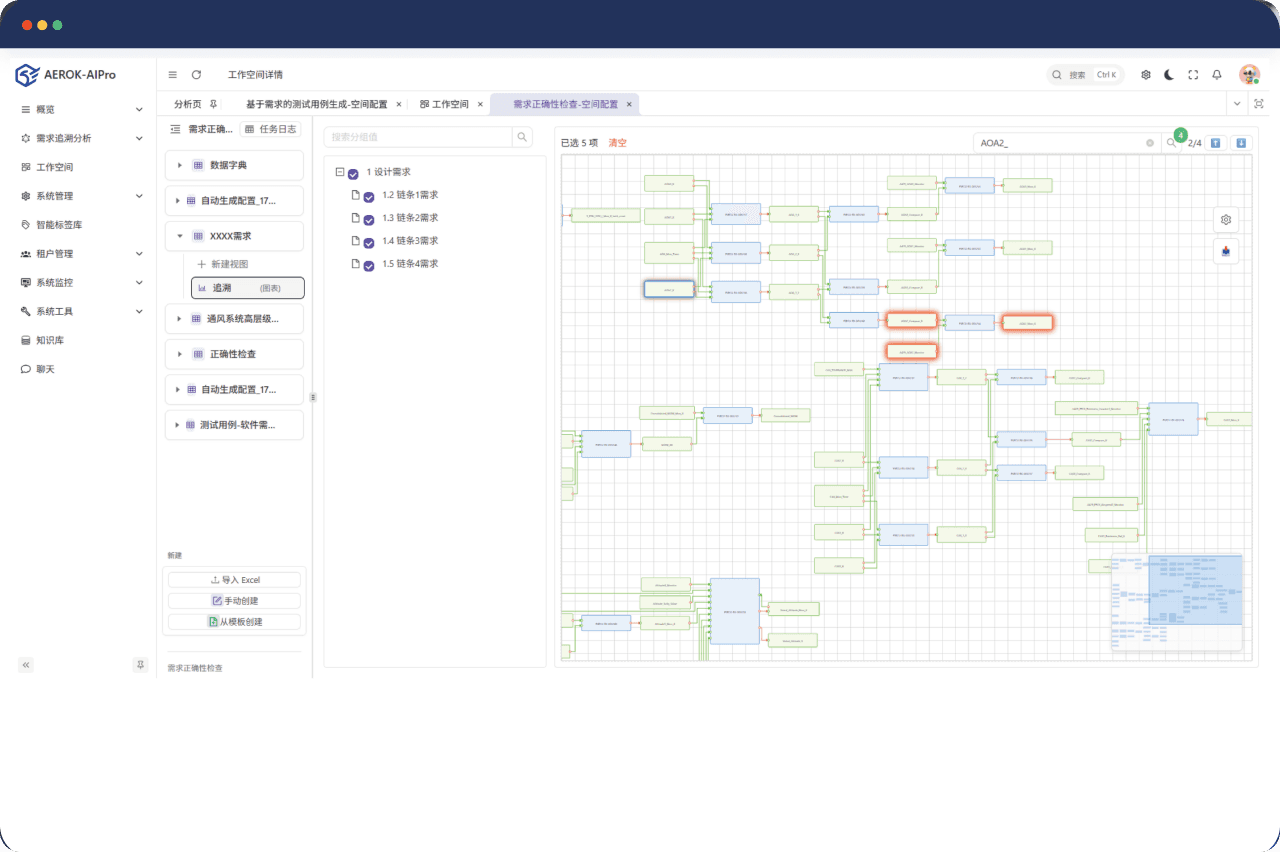Image resolution: width=1280 pixels, height=852 pixels.
Task: Open the diagram canvas settings gear
Action: [1226, 220]
